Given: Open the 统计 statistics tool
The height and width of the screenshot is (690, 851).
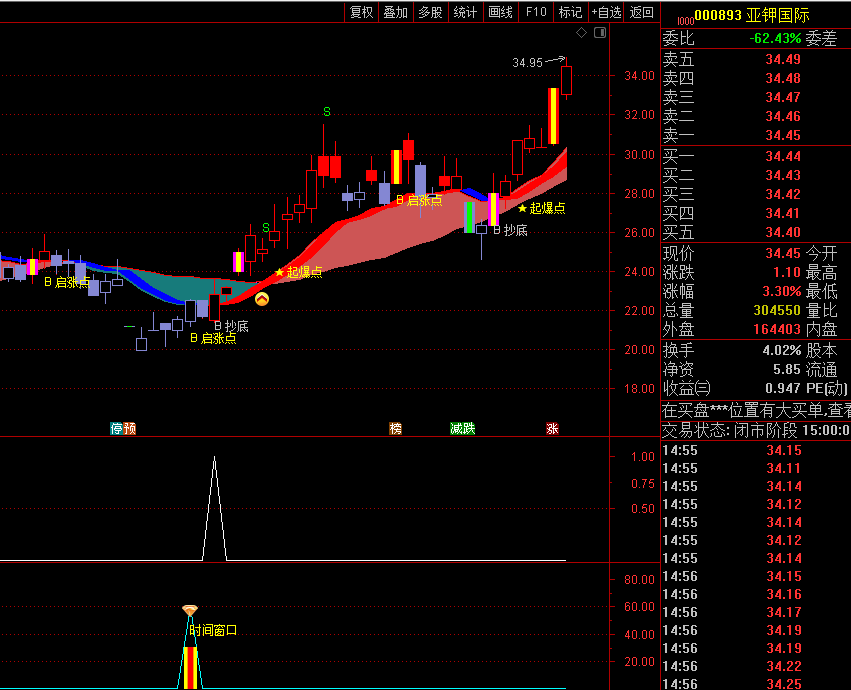Looking at the screenshot, I should [x=465, y=12].
